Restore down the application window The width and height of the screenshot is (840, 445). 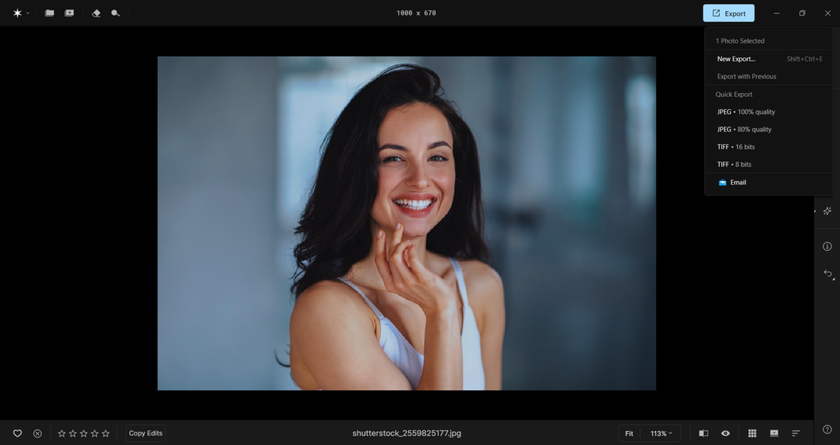pyautogui.click(x=802, y=13)
